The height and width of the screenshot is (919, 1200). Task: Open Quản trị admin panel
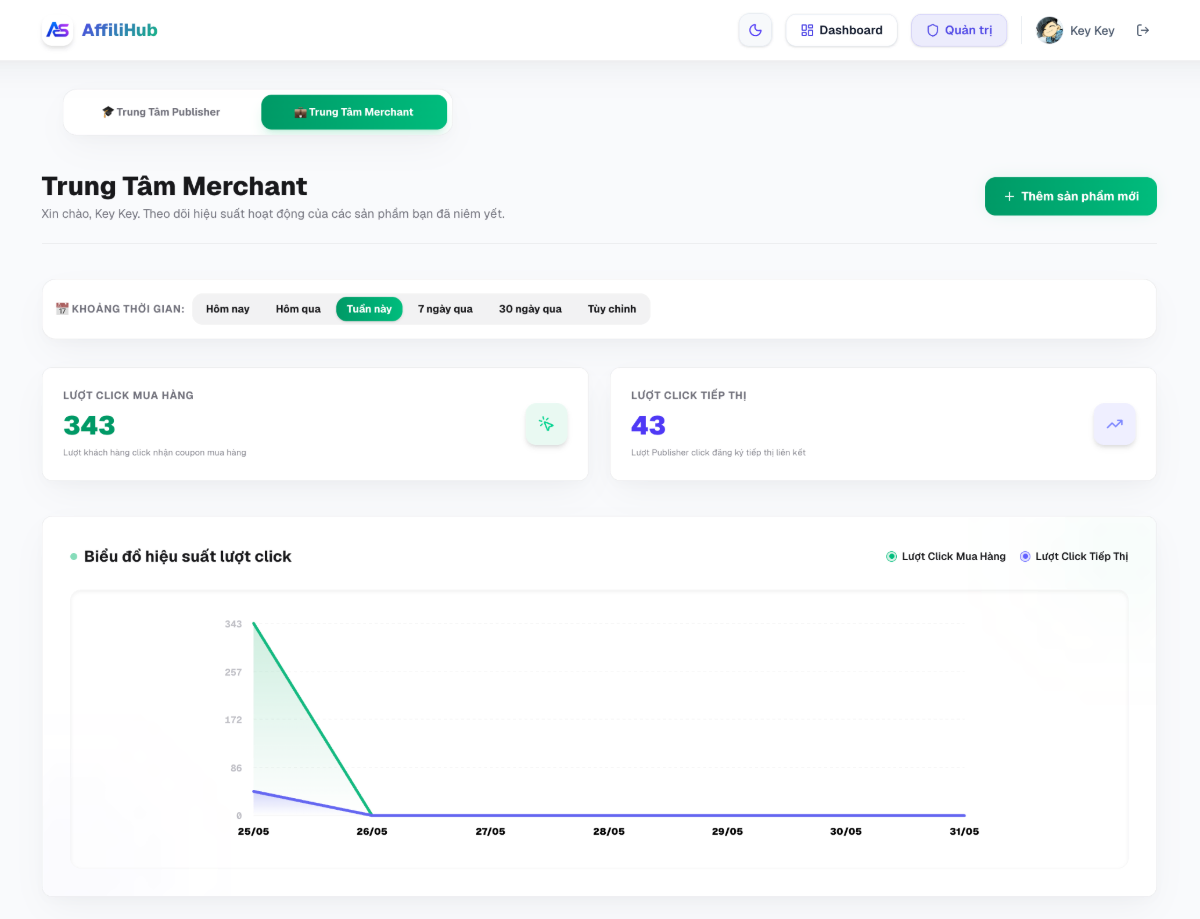tap(959, 30)
